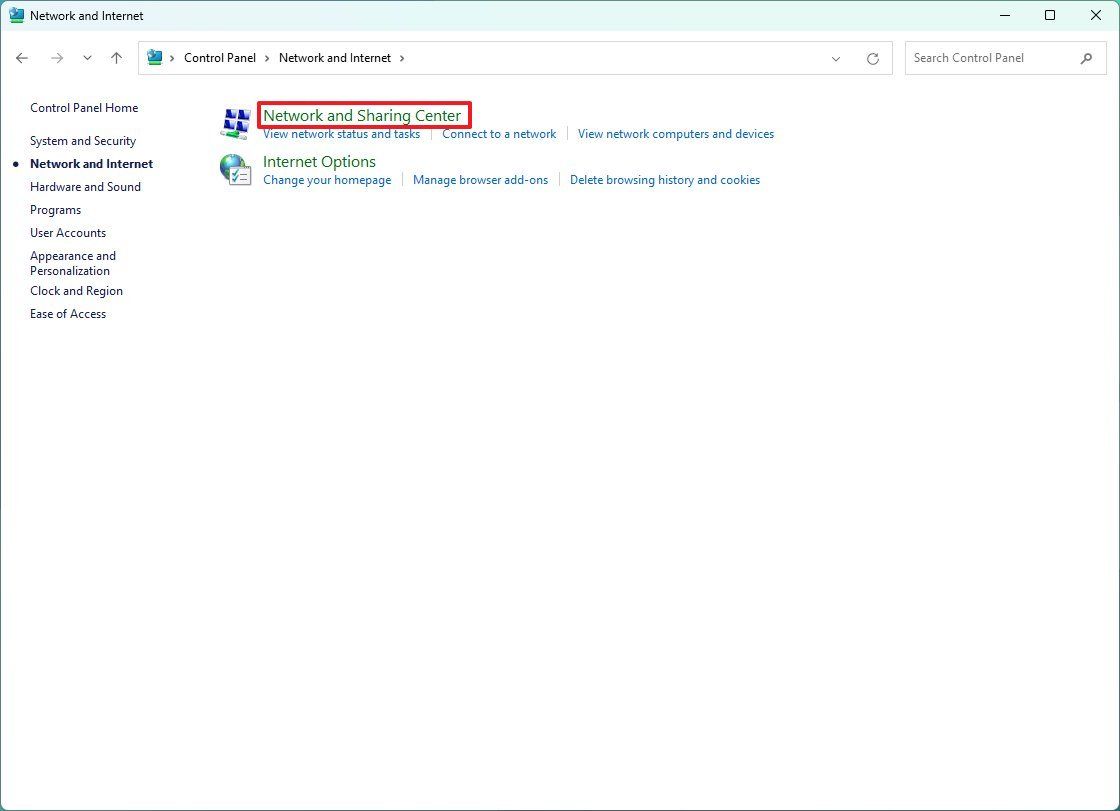The width and height of the screenshot is (1120, 811).
Task: Click the forward navigation arrow
Action: coord(56,58)
